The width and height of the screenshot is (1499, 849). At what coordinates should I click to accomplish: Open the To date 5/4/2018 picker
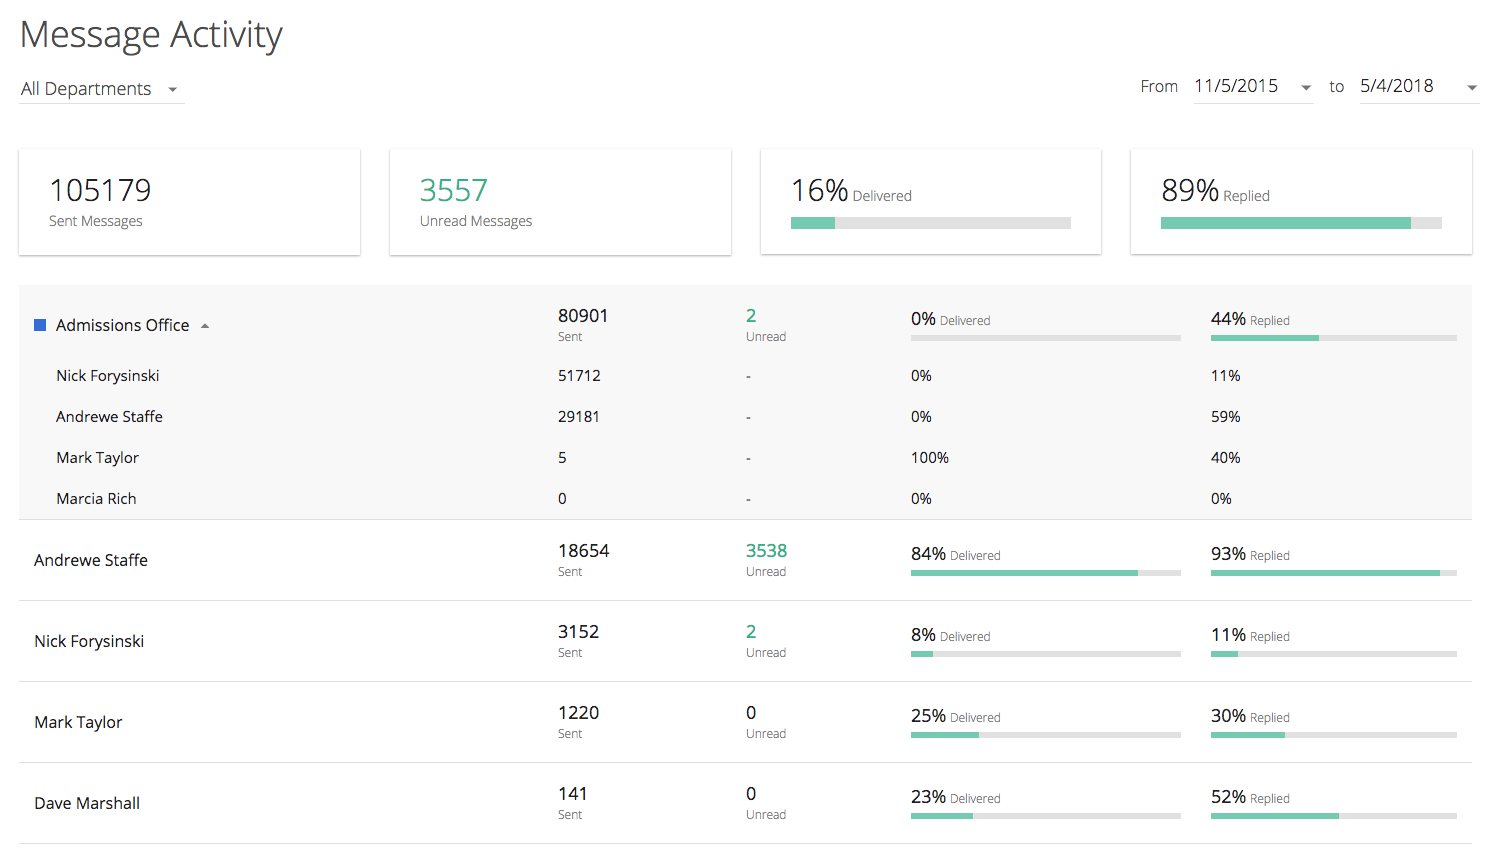[x=1418, y=87]
